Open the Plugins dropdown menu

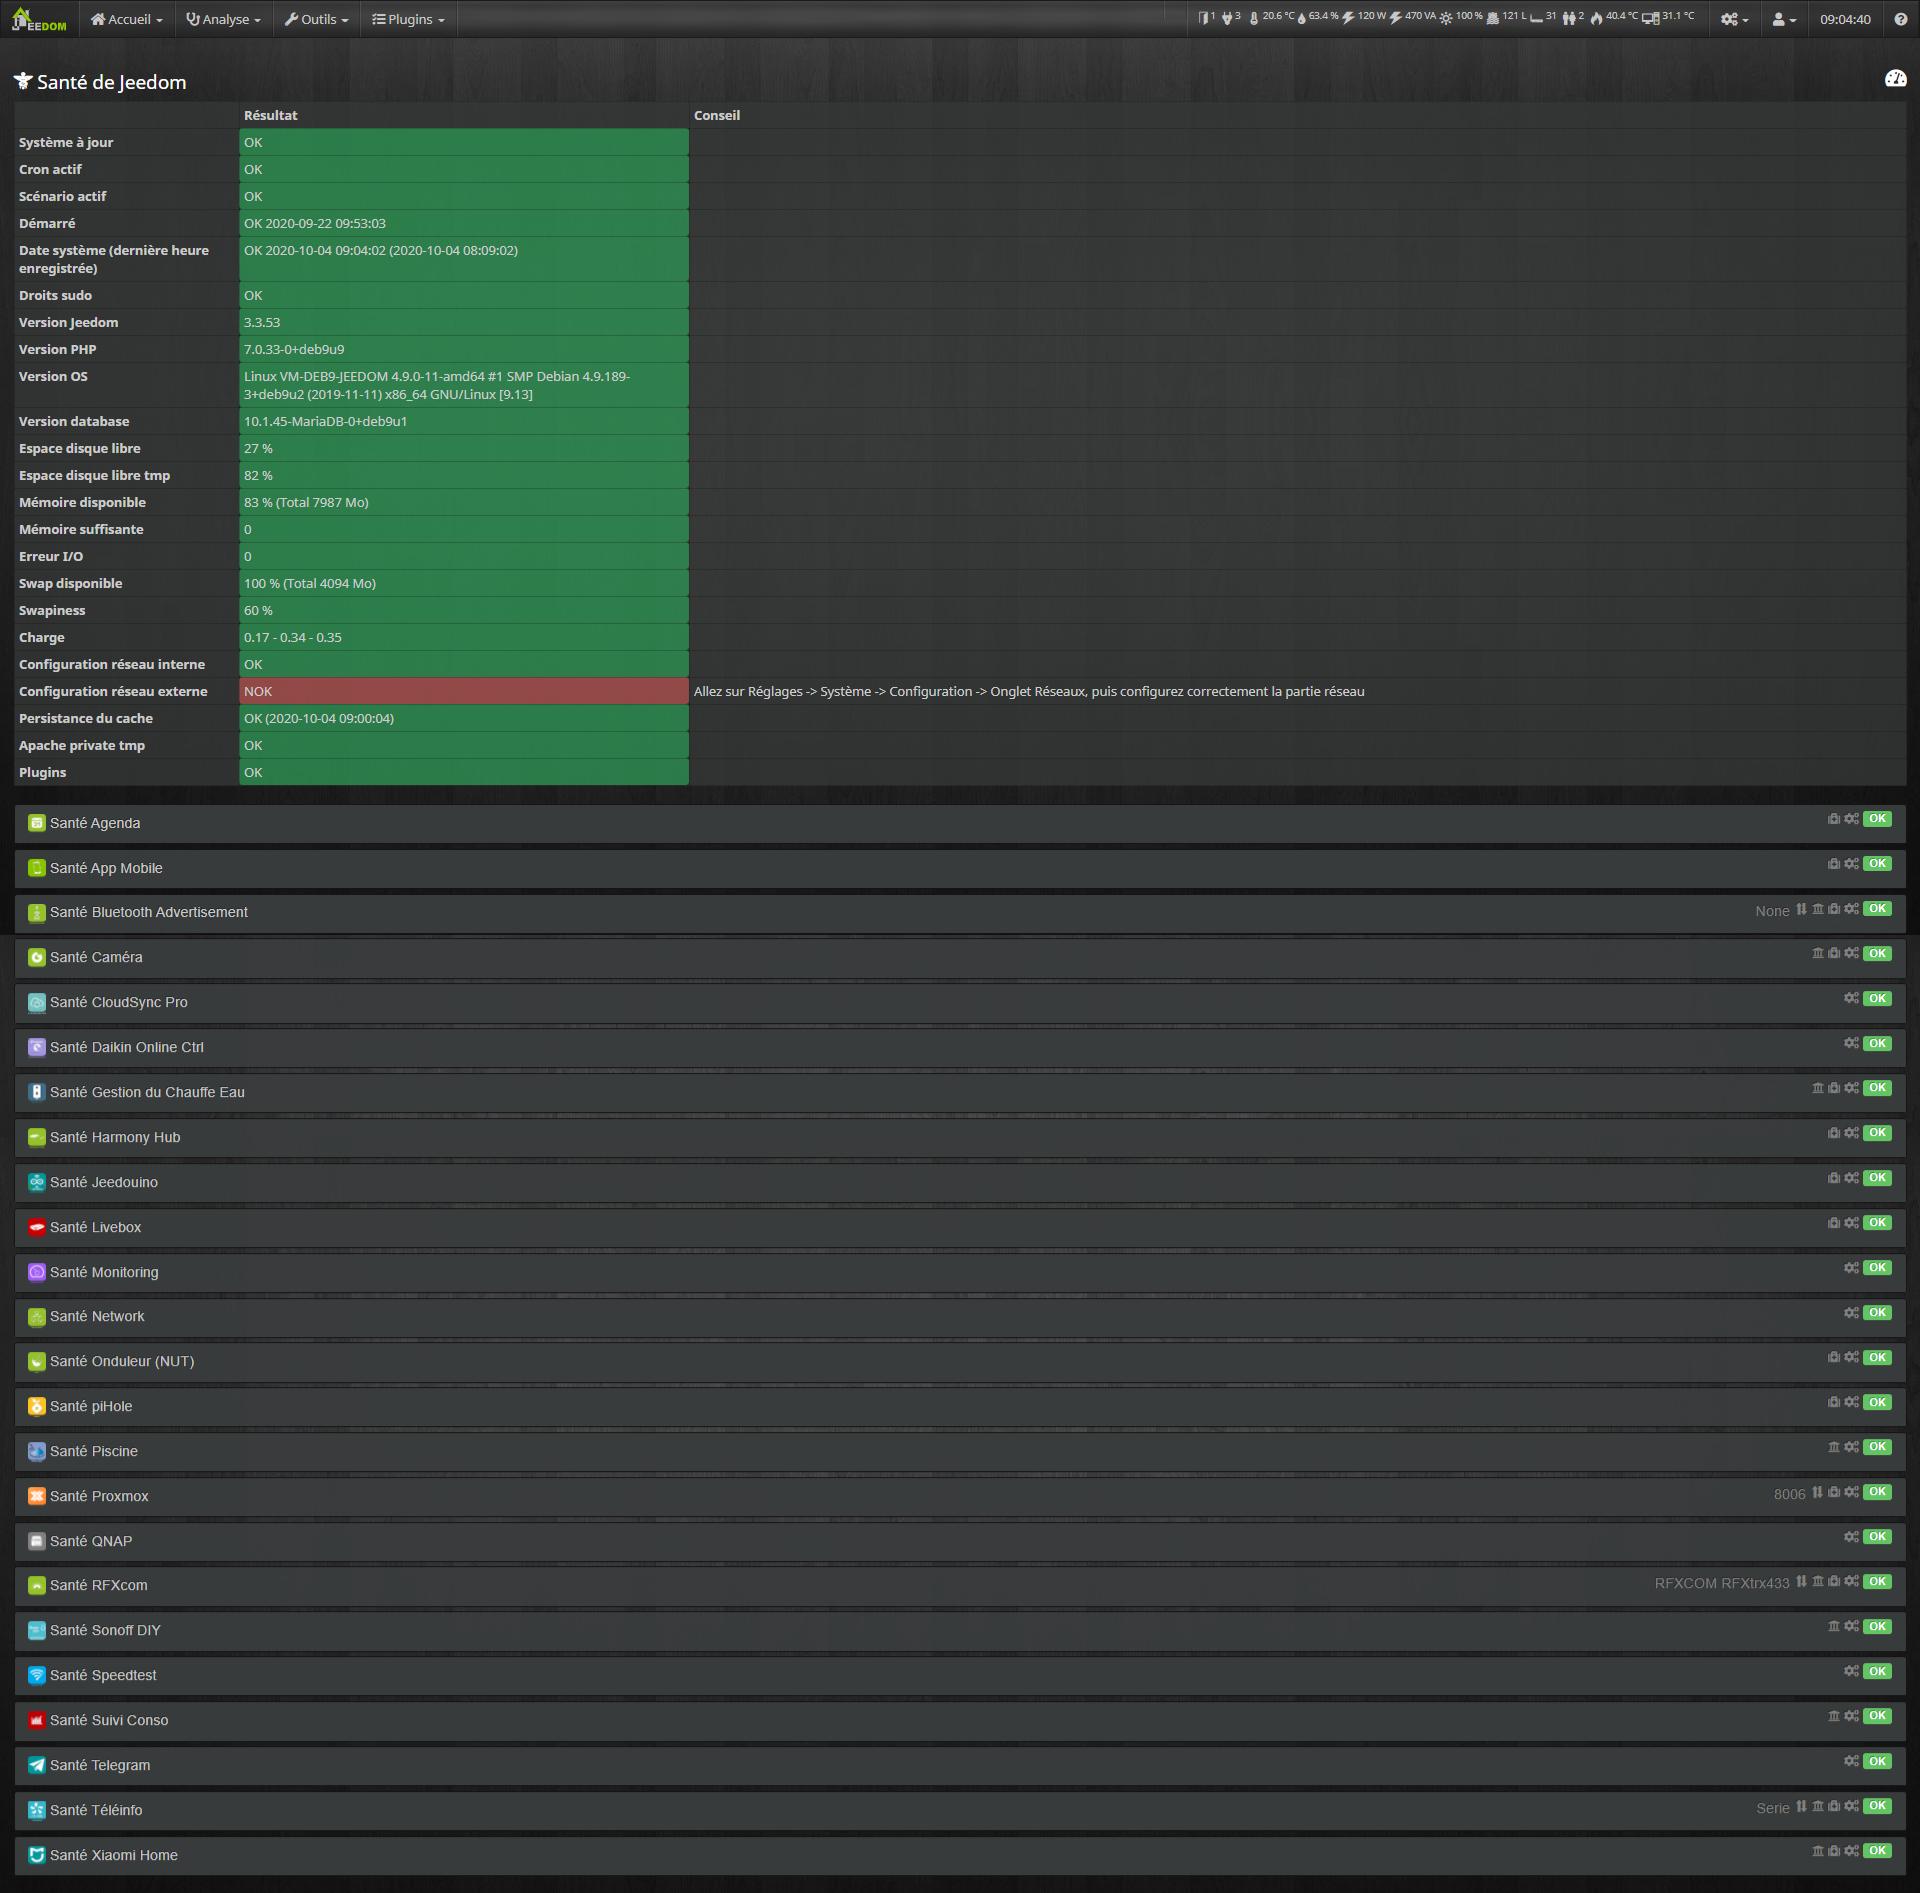(408, 19)
